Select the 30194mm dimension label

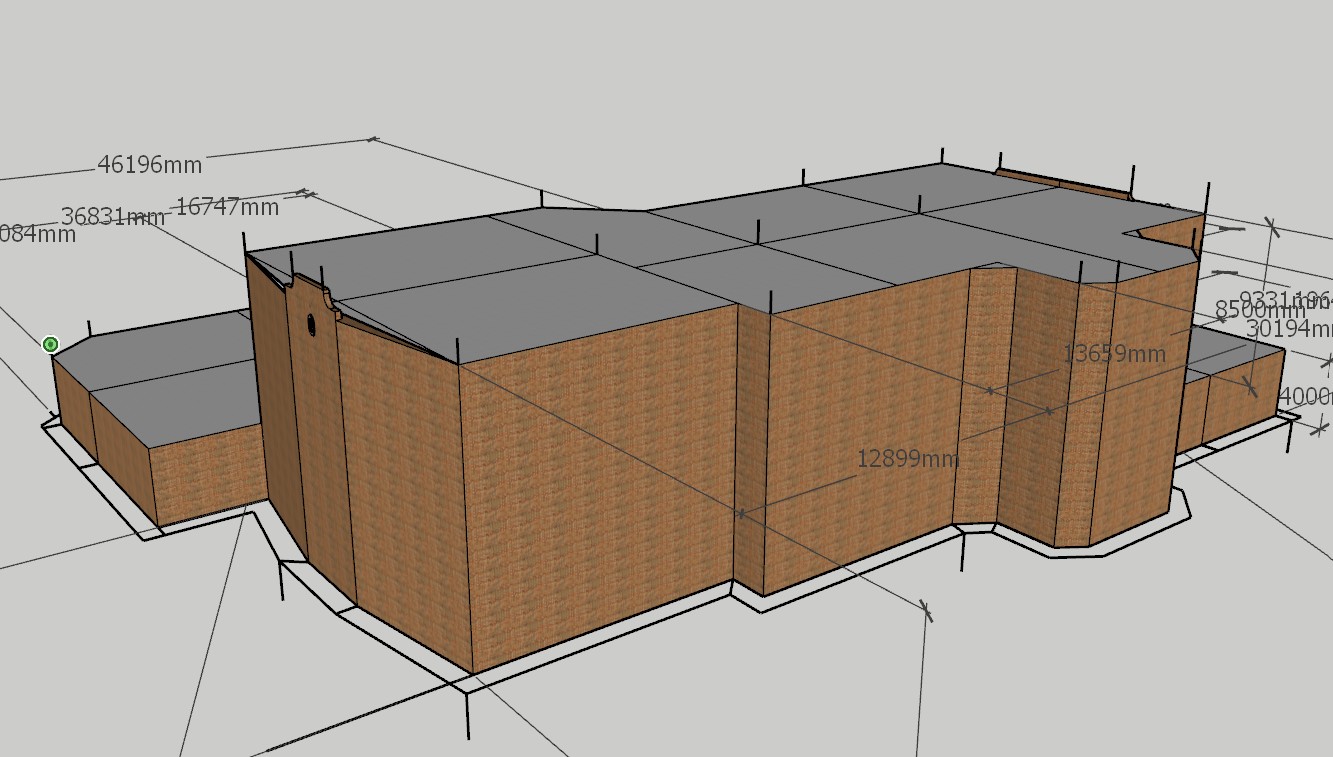1289,327
